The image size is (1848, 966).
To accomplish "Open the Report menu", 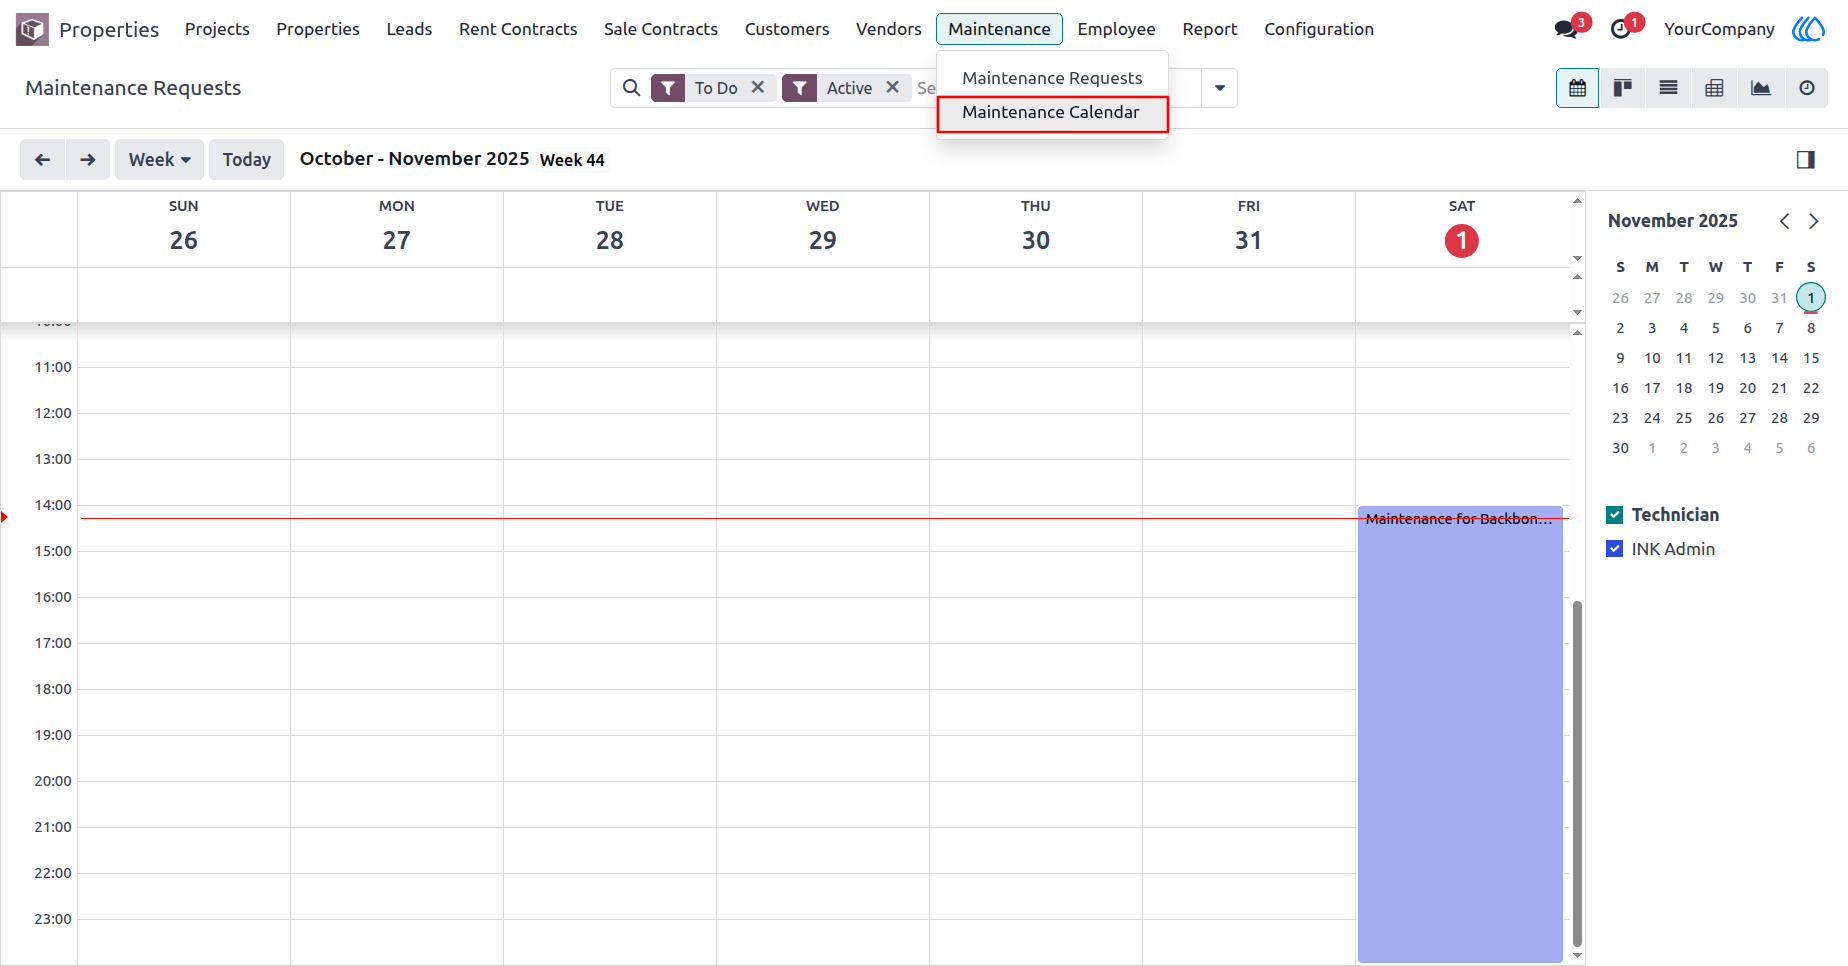I will coord(1210,29).
